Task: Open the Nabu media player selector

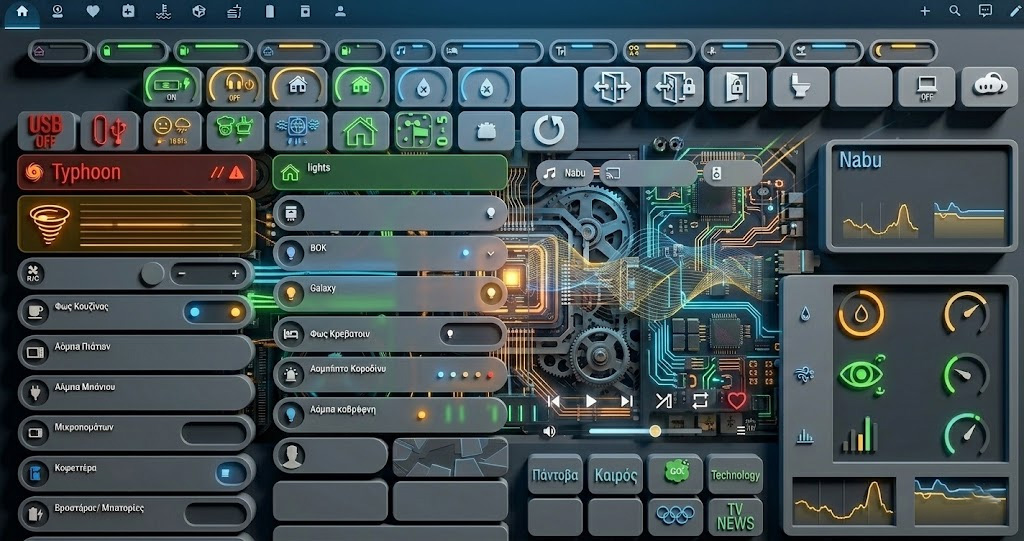Action: click(x=565, y=173)
